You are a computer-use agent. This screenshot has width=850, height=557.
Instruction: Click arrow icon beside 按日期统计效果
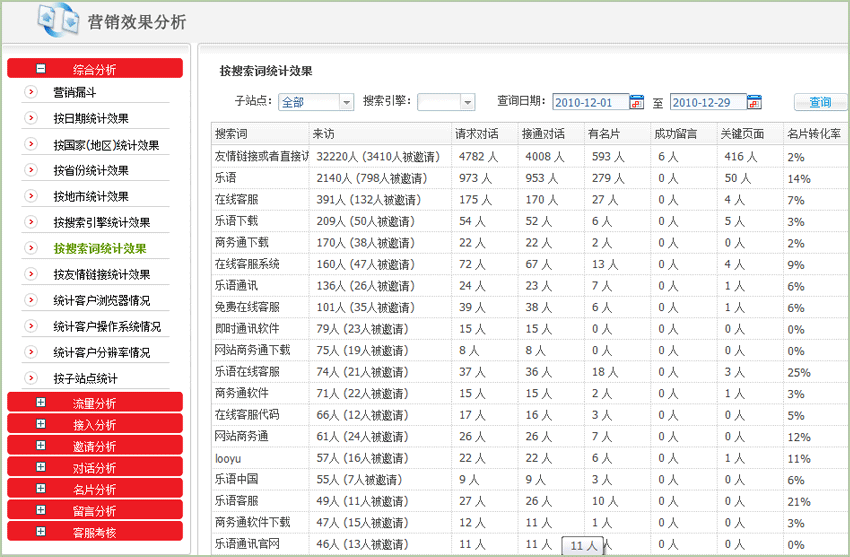pyautogui.click(x=31, y=118)
